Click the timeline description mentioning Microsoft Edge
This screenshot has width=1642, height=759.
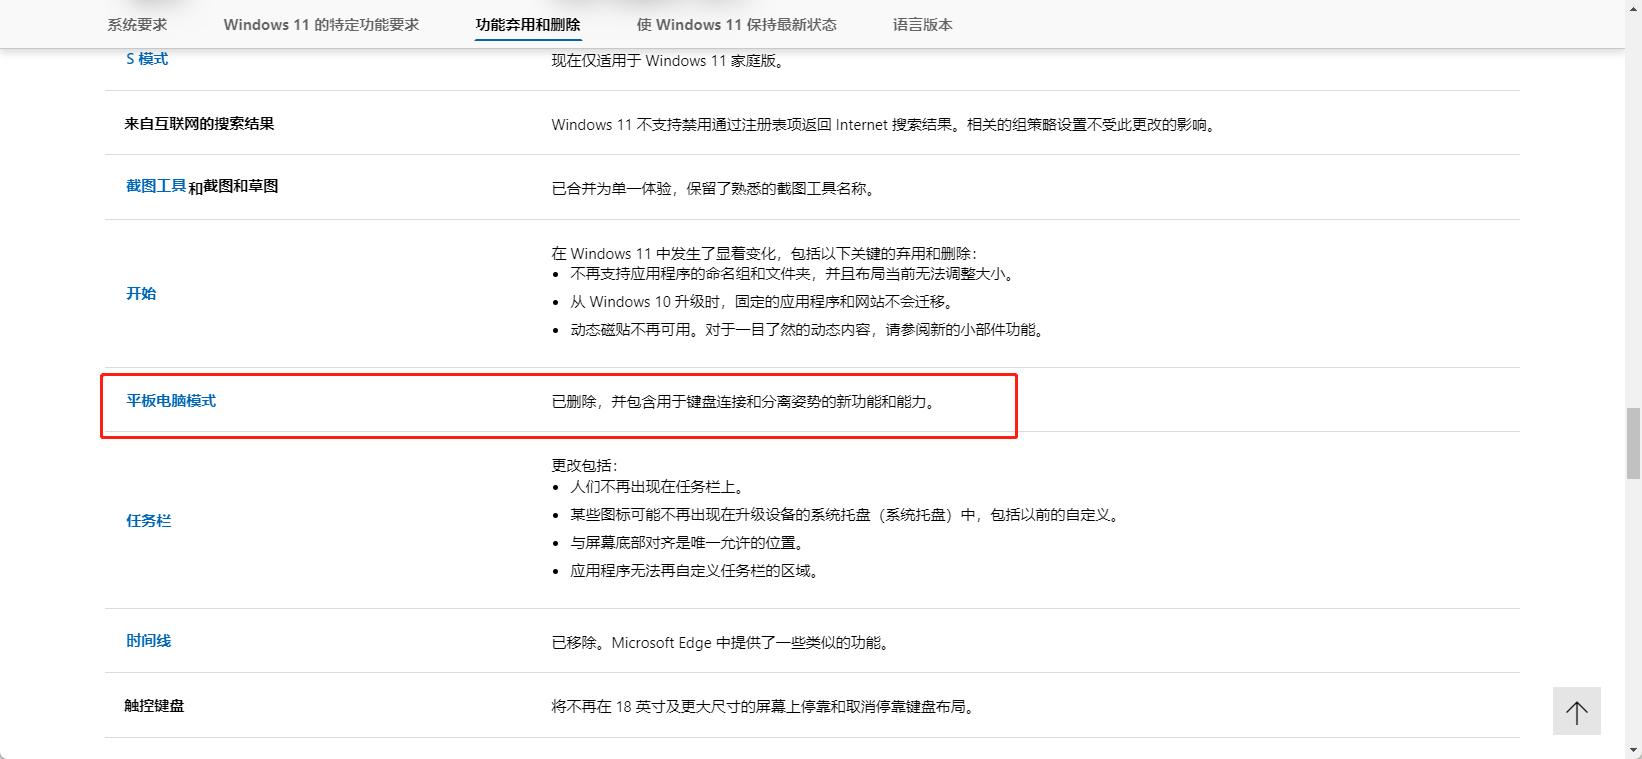pyautogui.click(x=721, y=643)
